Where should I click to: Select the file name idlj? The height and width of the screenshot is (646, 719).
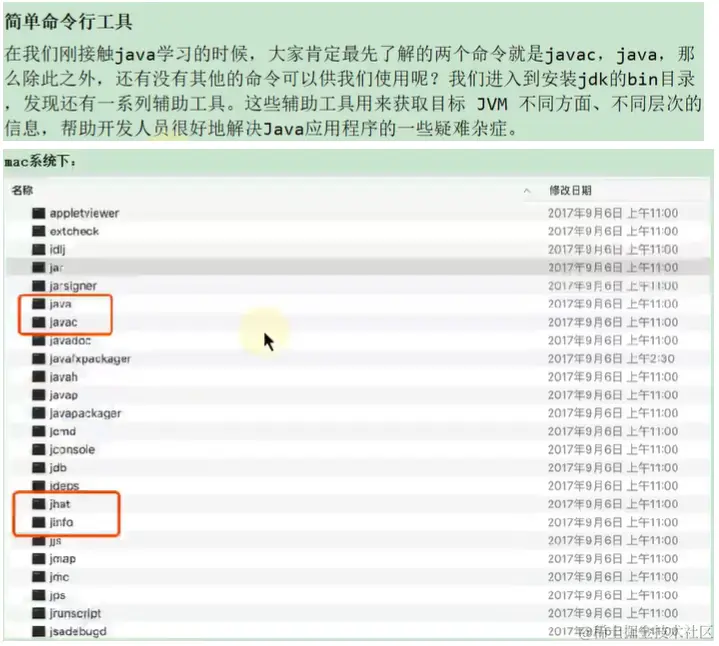(57, 249)
